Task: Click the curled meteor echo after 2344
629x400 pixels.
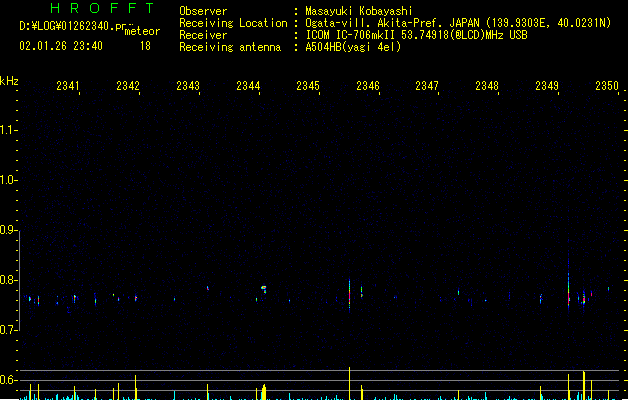Action: point(264,289)
